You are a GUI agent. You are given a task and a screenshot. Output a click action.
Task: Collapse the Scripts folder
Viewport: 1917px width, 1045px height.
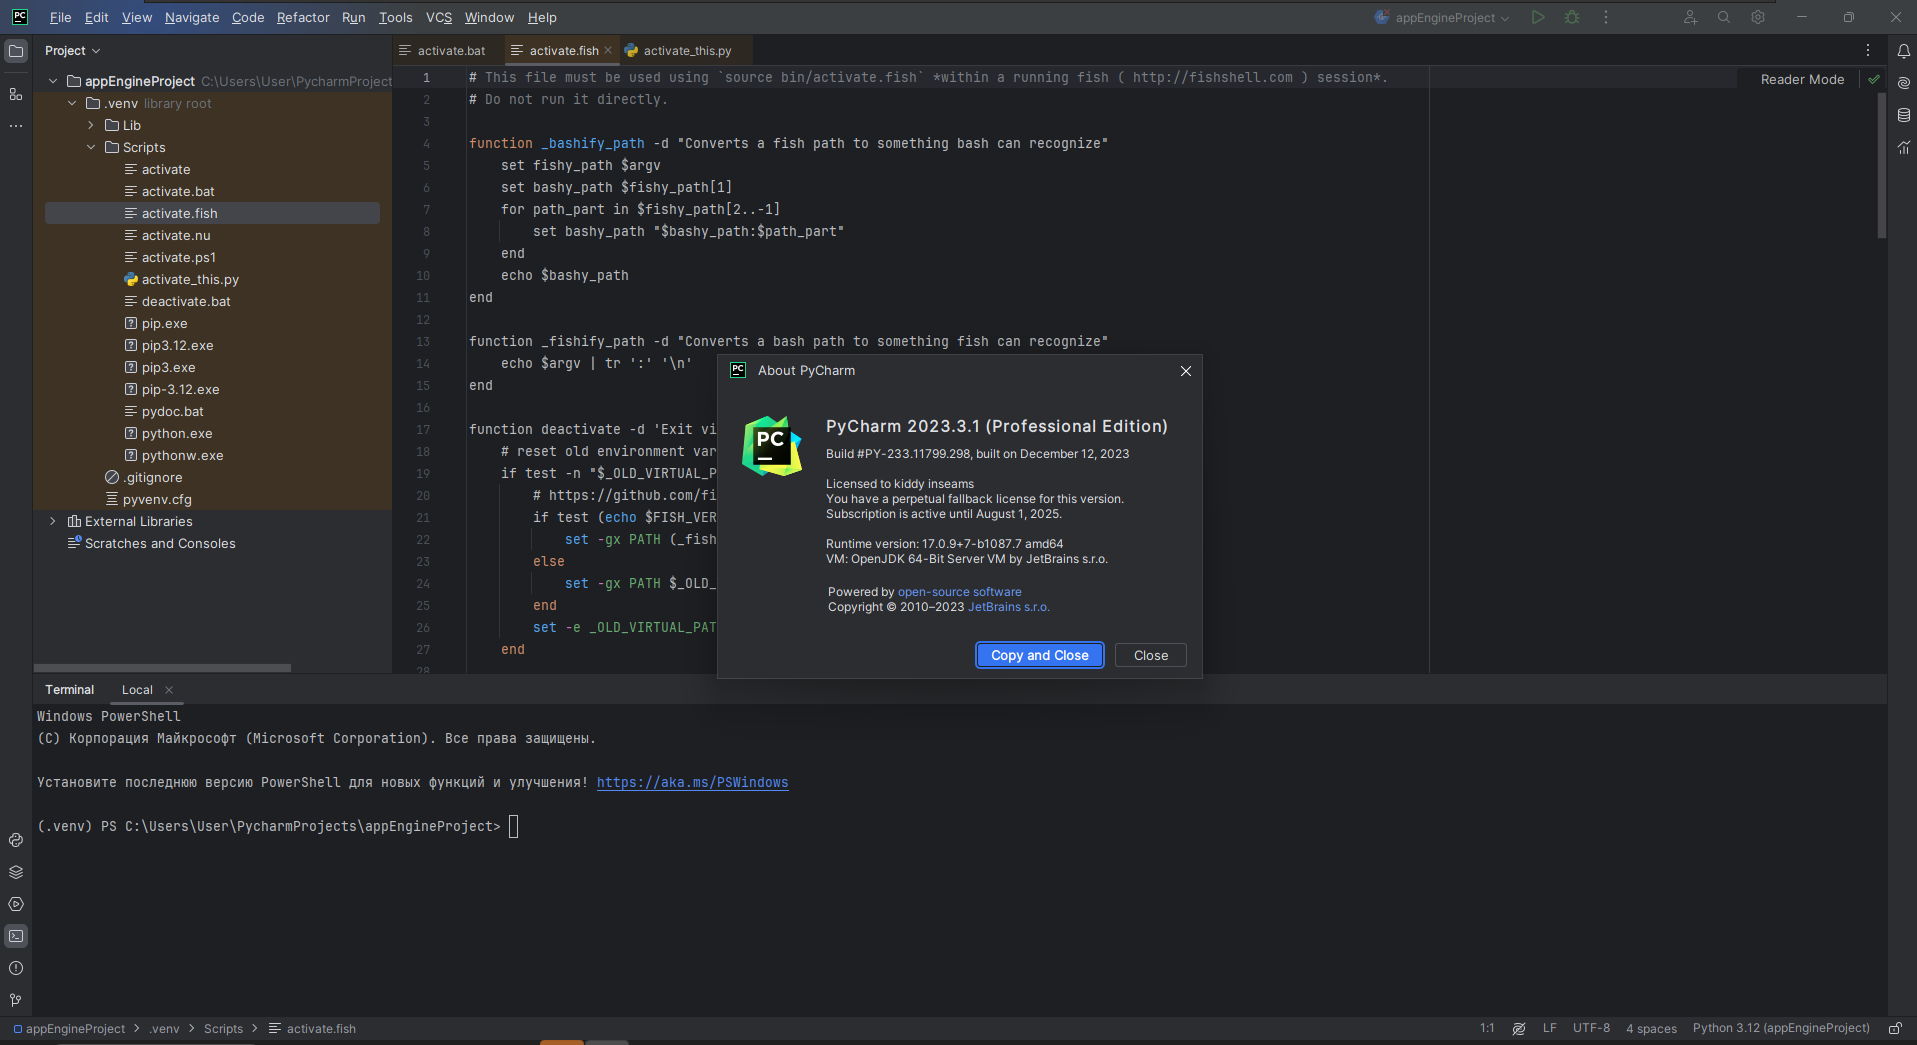[x=91, y=147]
